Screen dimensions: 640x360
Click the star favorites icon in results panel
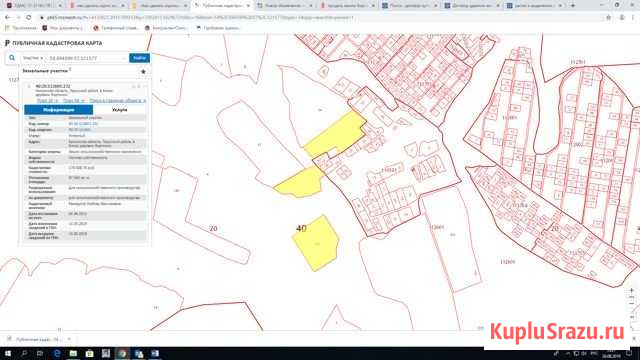click(143, 71)
